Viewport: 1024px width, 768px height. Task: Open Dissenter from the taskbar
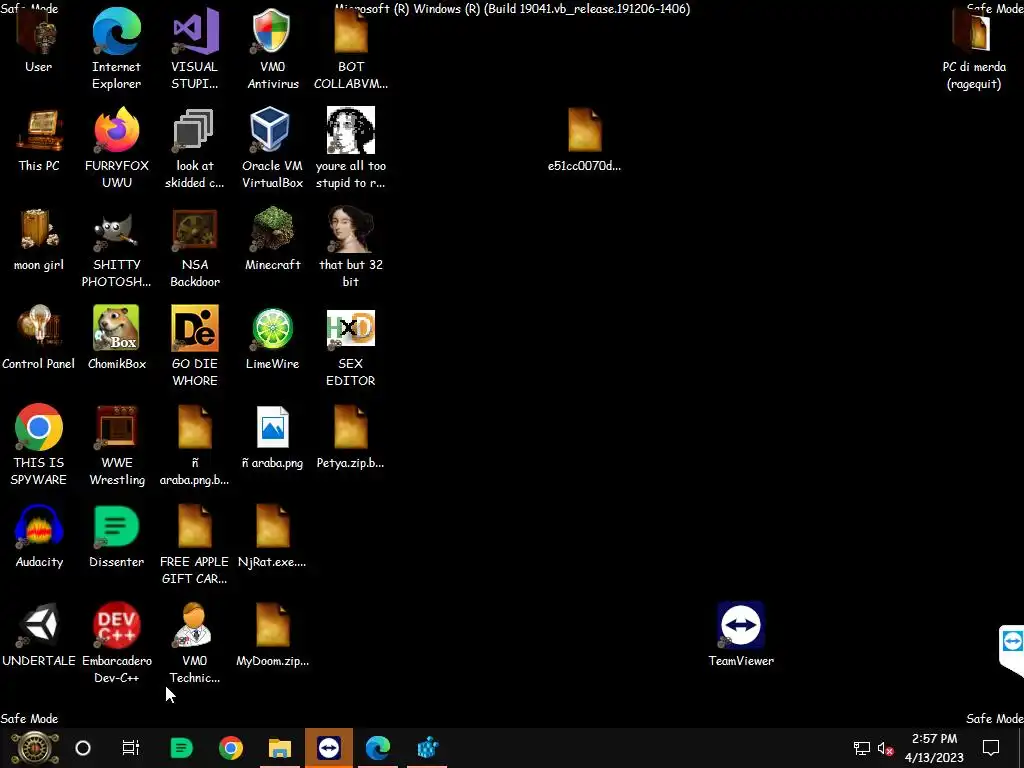pos(181,748)
